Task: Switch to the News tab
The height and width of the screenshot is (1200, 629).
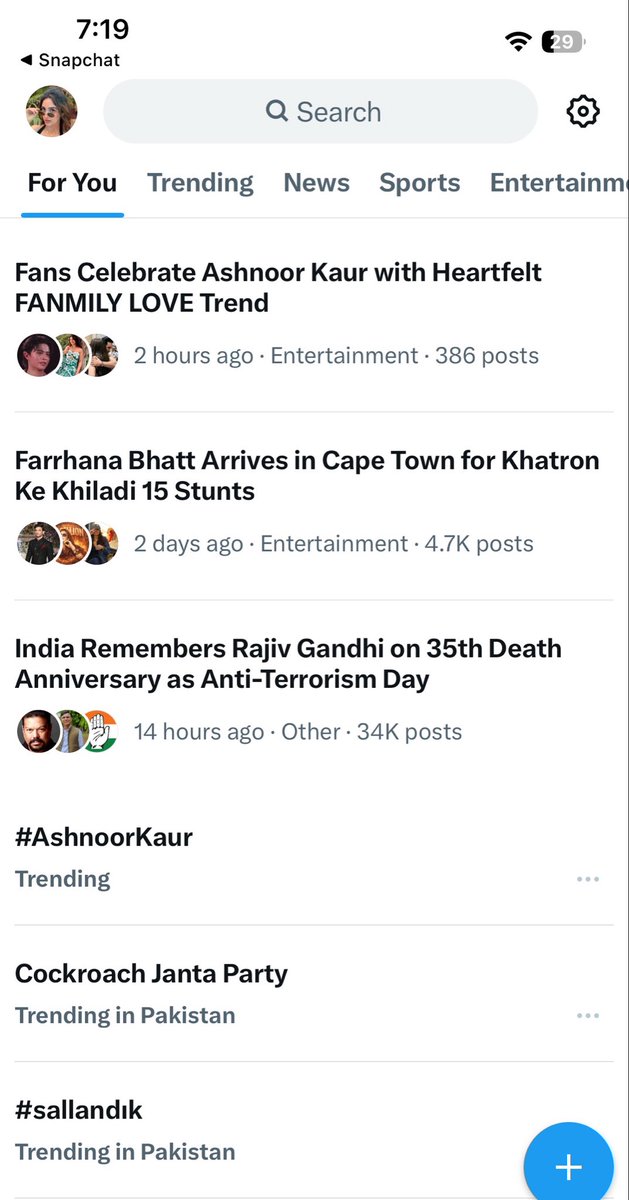Action: click(x=316, y=183)
